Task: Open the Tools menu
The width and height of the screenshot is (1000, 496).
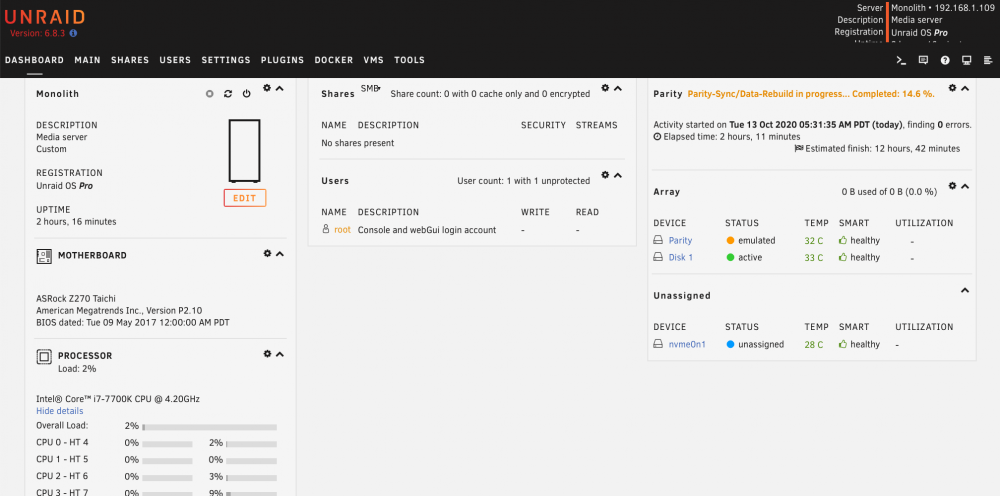Action: pyautogui.click(x=409, y=60)
